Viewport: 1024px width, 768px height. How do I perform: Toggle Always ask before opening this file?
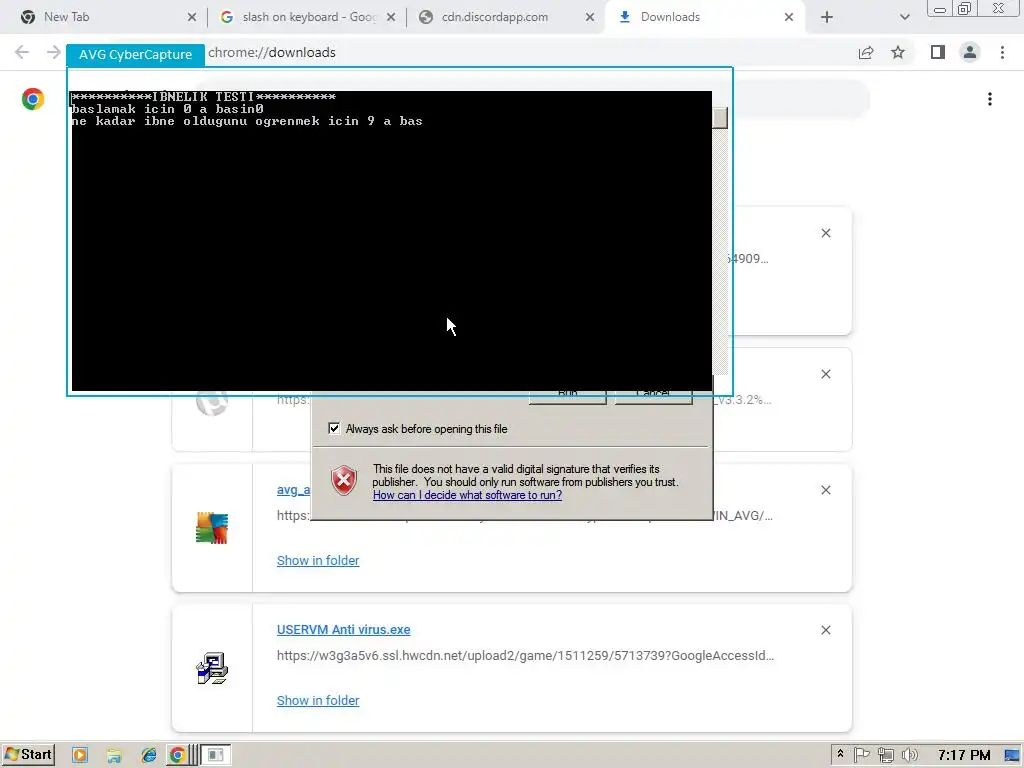click(x=334, y=428)
